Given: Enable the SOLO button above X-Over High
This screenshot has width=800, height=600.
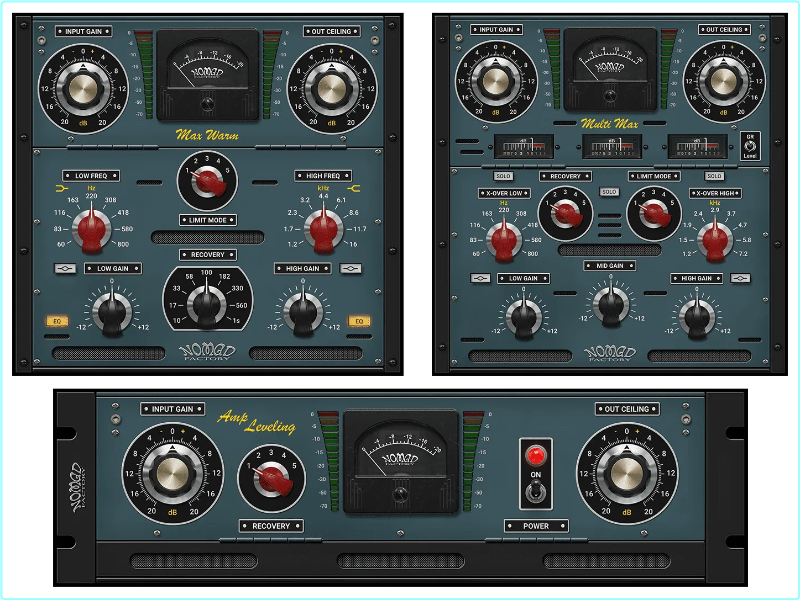Looking at the screenshot, I should [x=714, y=176].
